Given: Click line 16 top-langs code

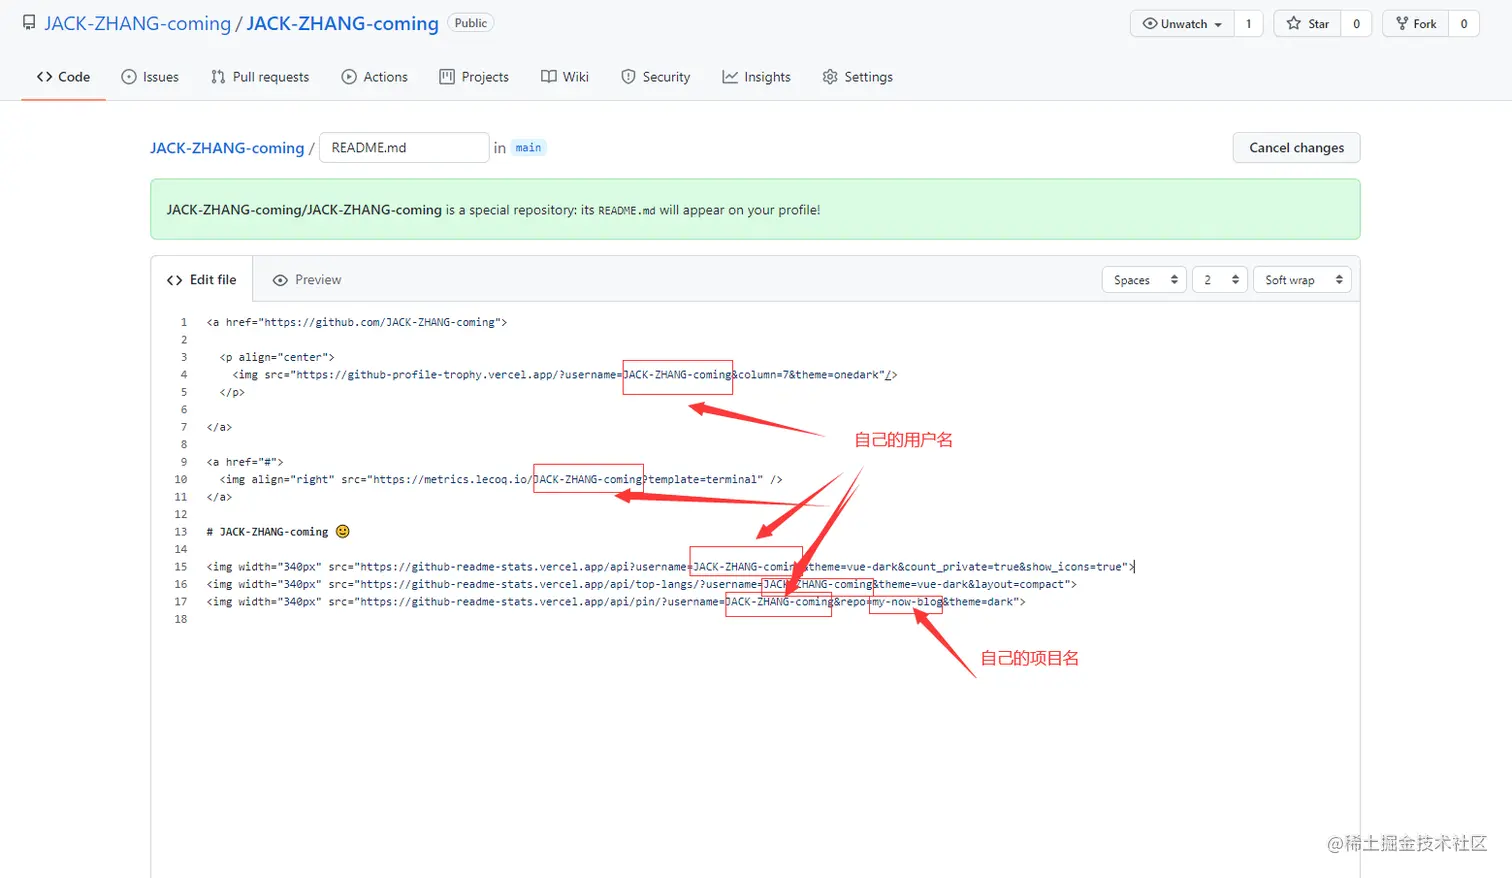Looking at the screenshot, I should (642, 584).
